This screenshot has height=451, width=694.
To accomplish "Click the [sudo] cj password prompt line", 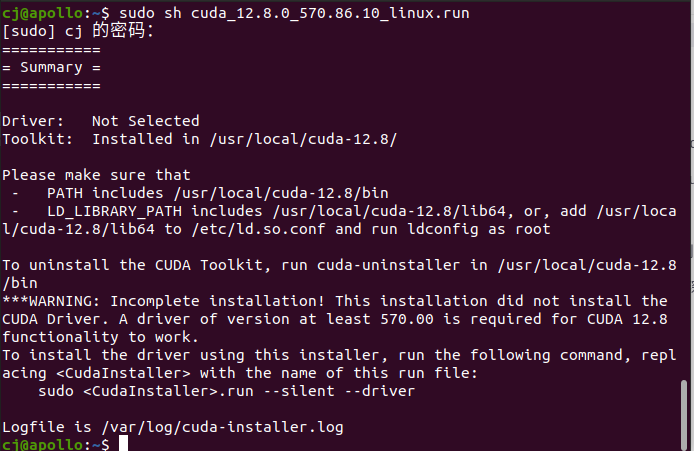I will click(78, 31).
